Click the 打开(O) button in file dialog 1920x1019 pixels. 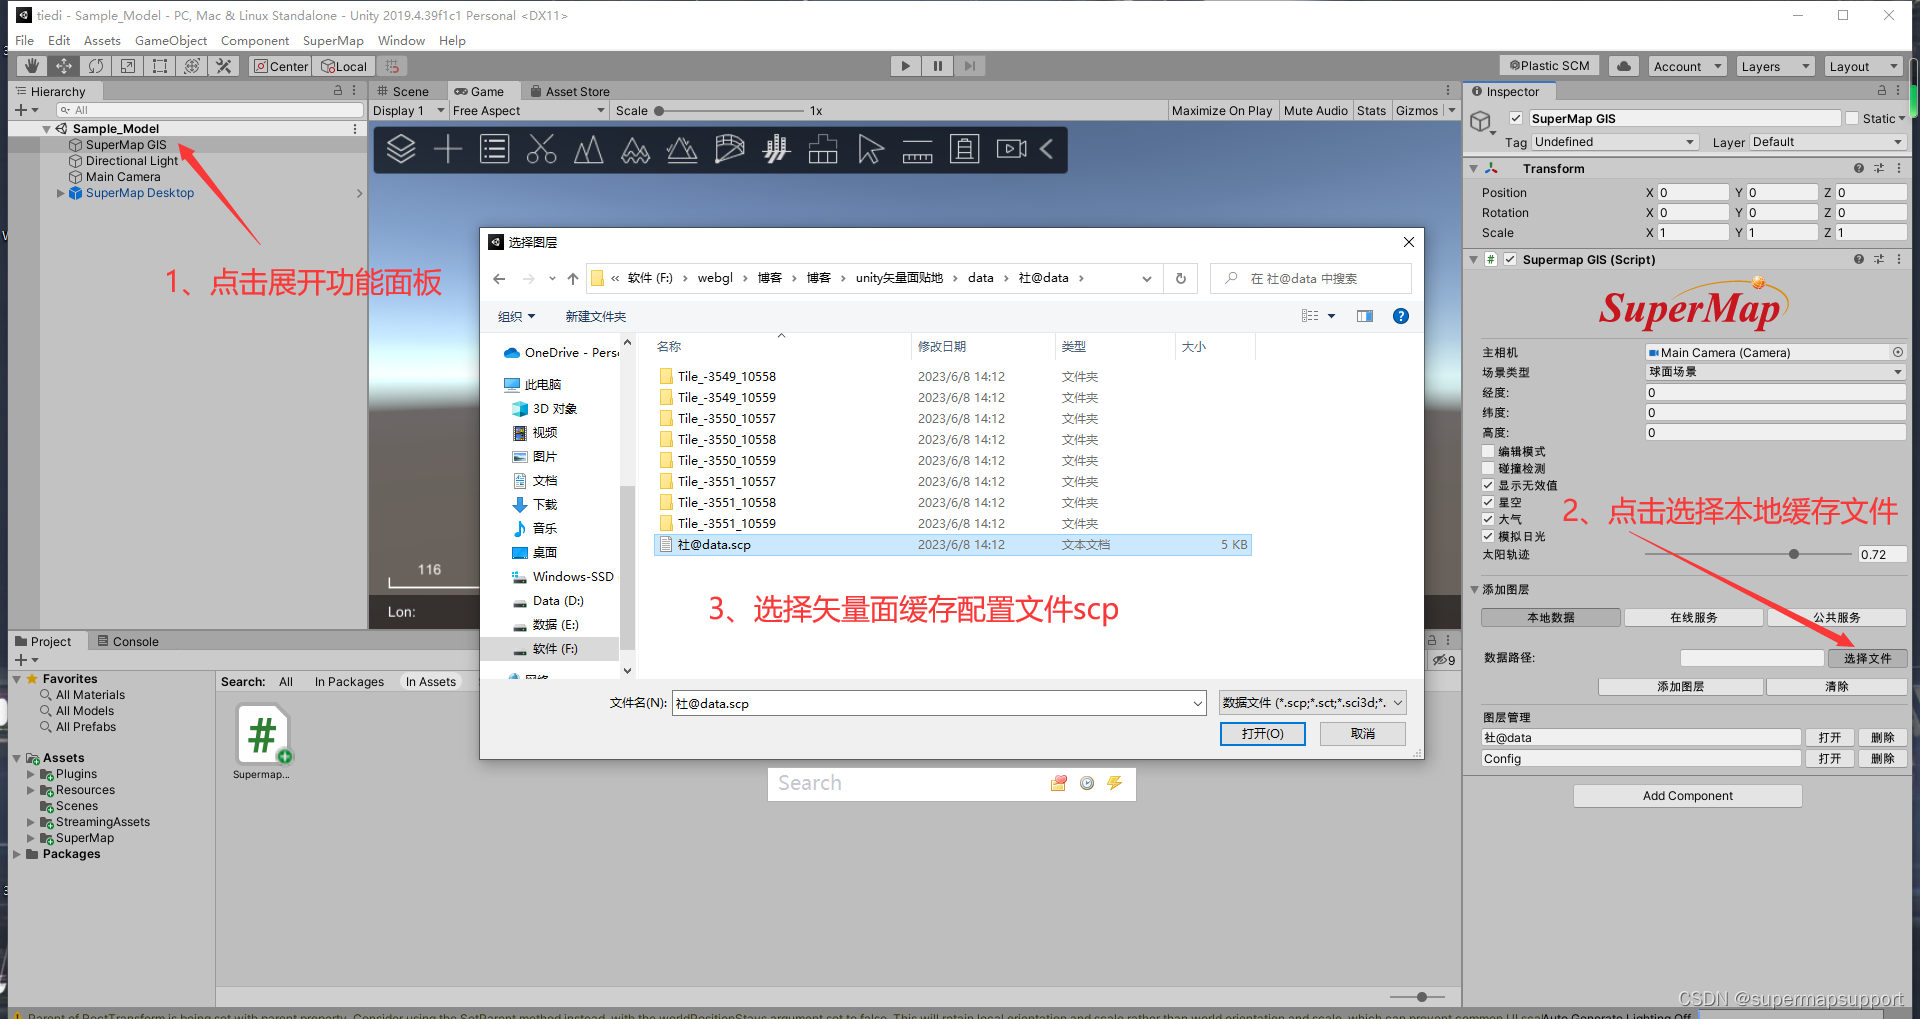pyautogui.click(x=1262, y=733)
